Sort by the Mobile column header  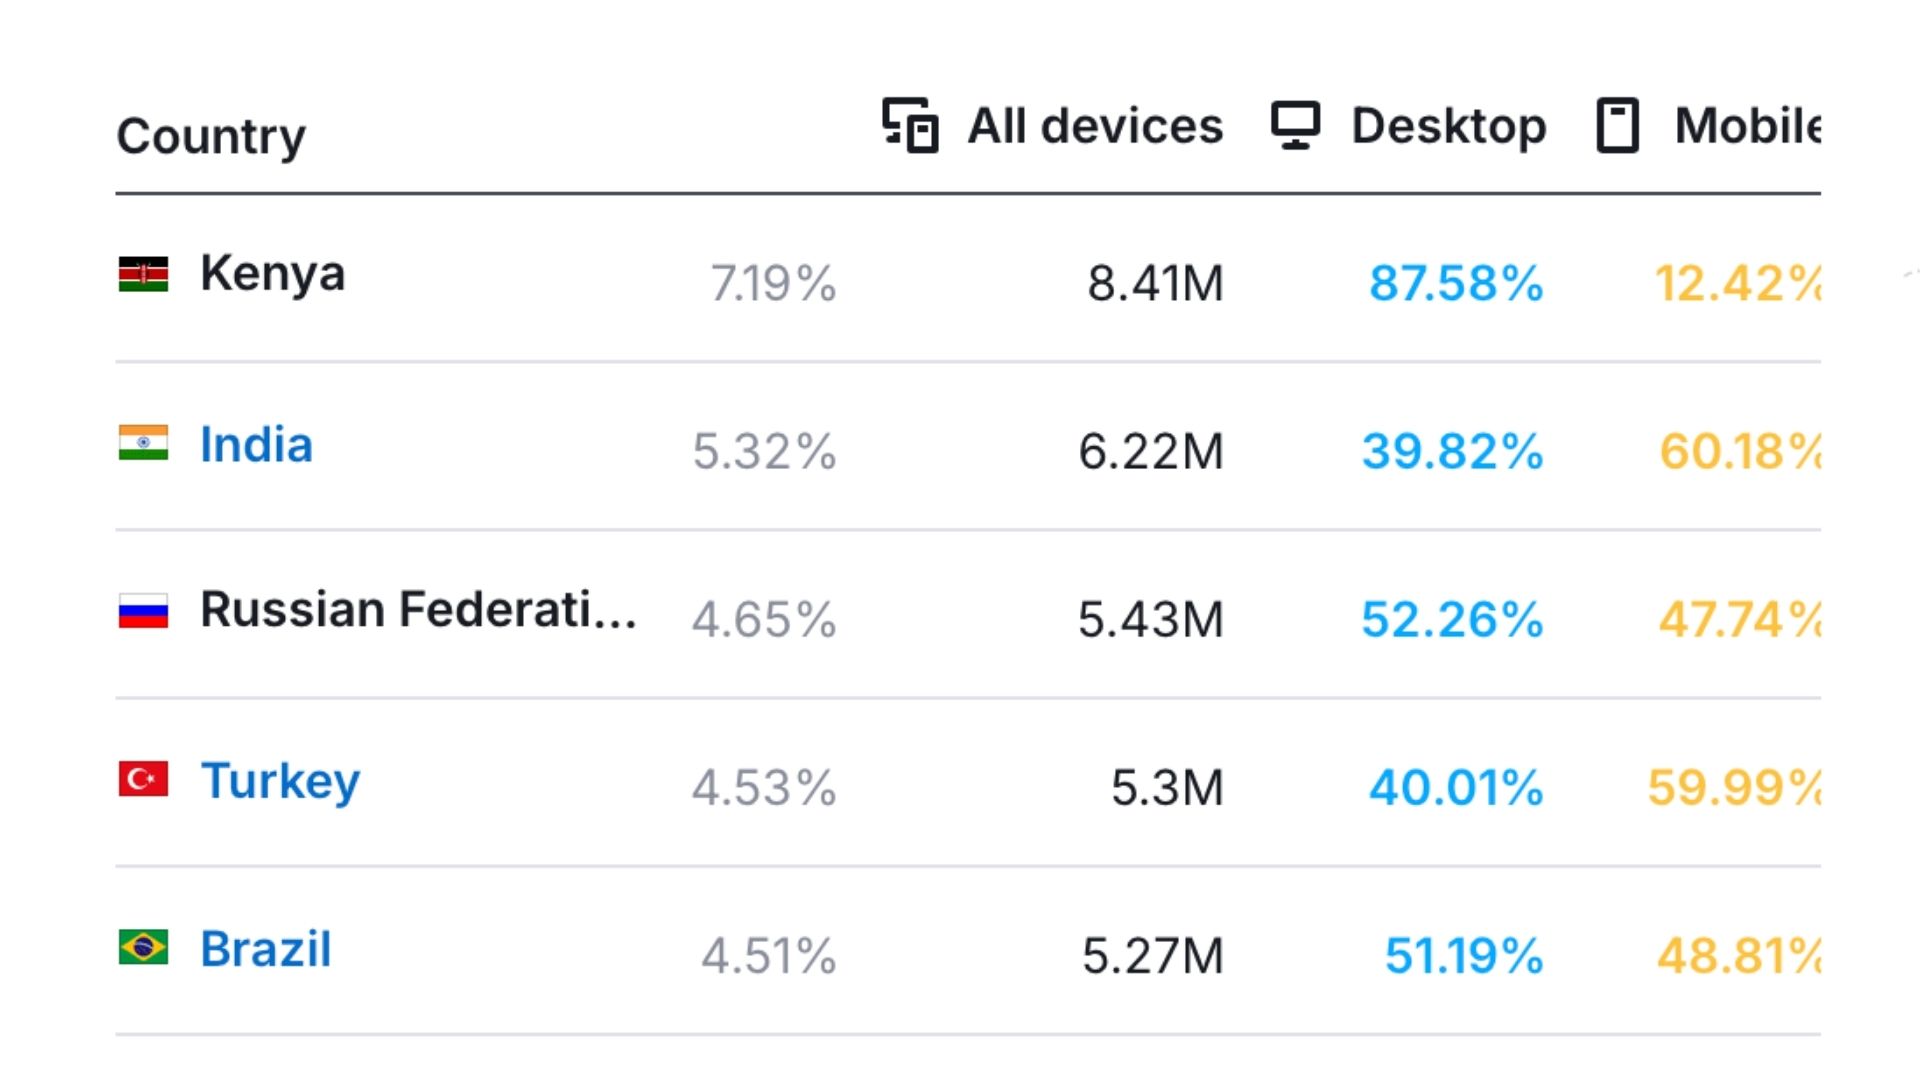pyautogui.click(x=1746, y=126)
